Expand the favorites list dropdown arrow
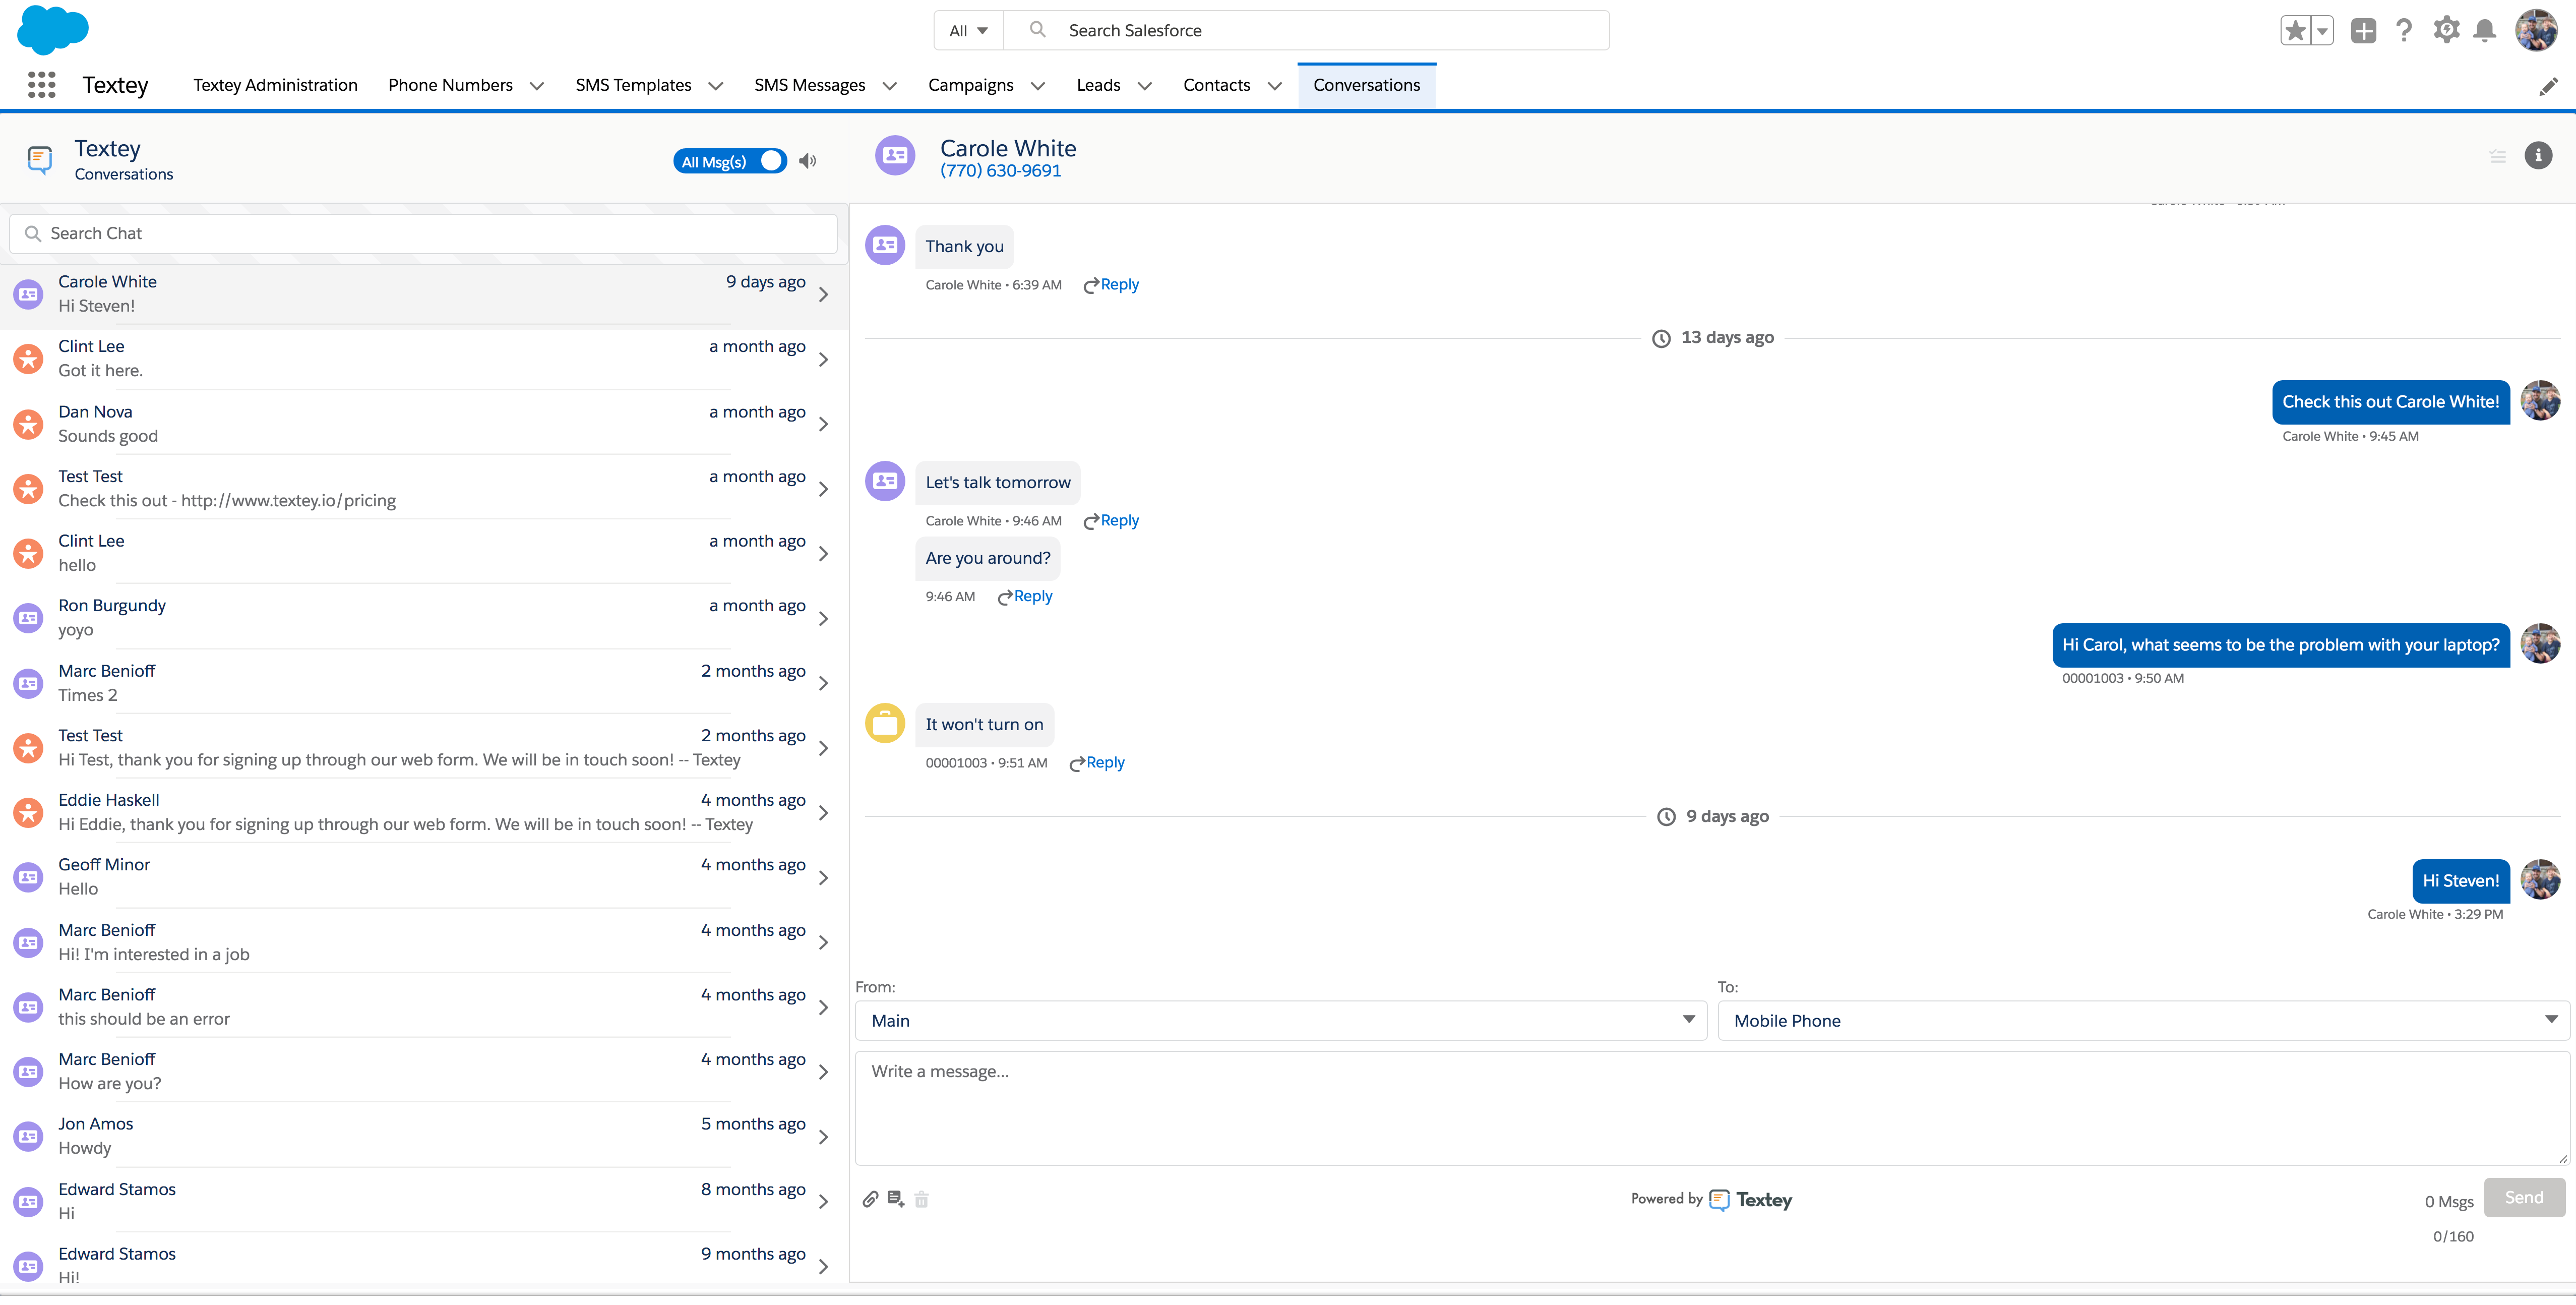Screen dimensions: 2576x1305 [x=2322, y=31]
